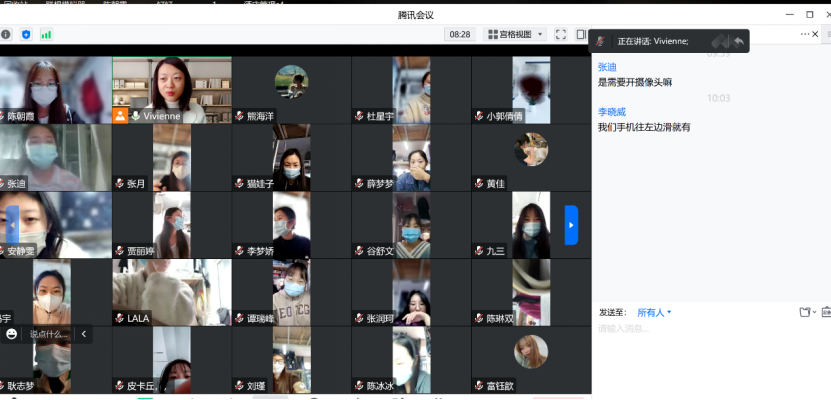Expand the chevron beside the file folder icon
The width and height of the screenshot is (831, 400).
pos(815,313)
